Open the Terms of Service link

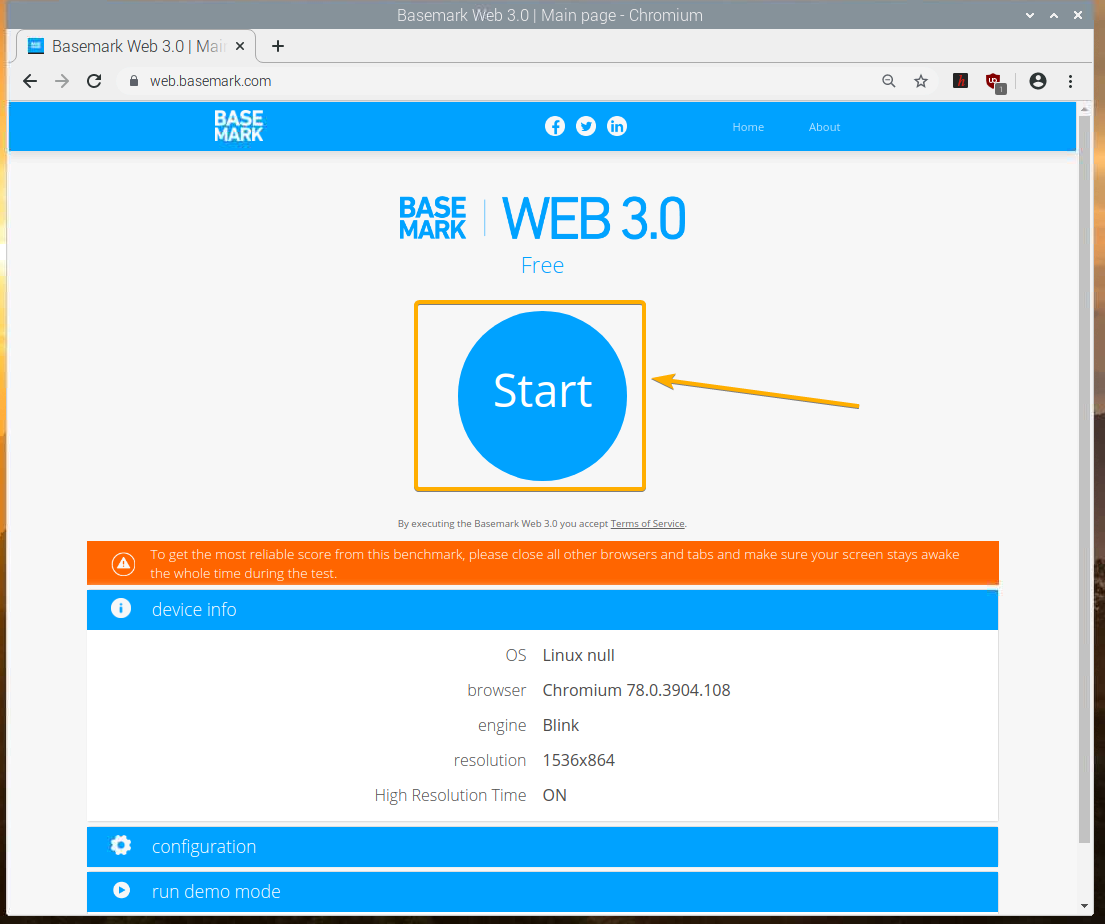pos(647,524)
